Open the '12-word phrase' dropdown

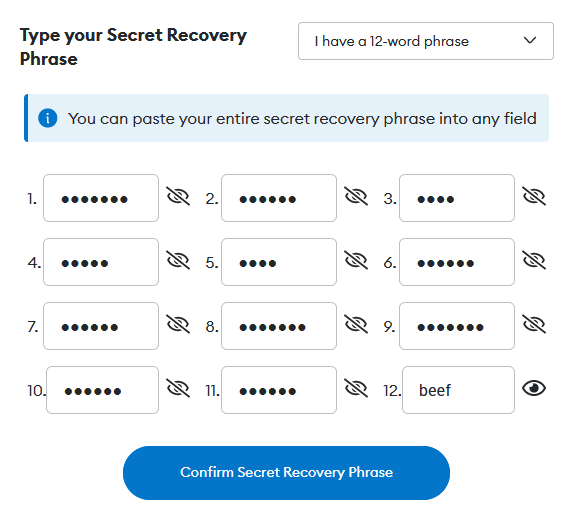(426, 41)
